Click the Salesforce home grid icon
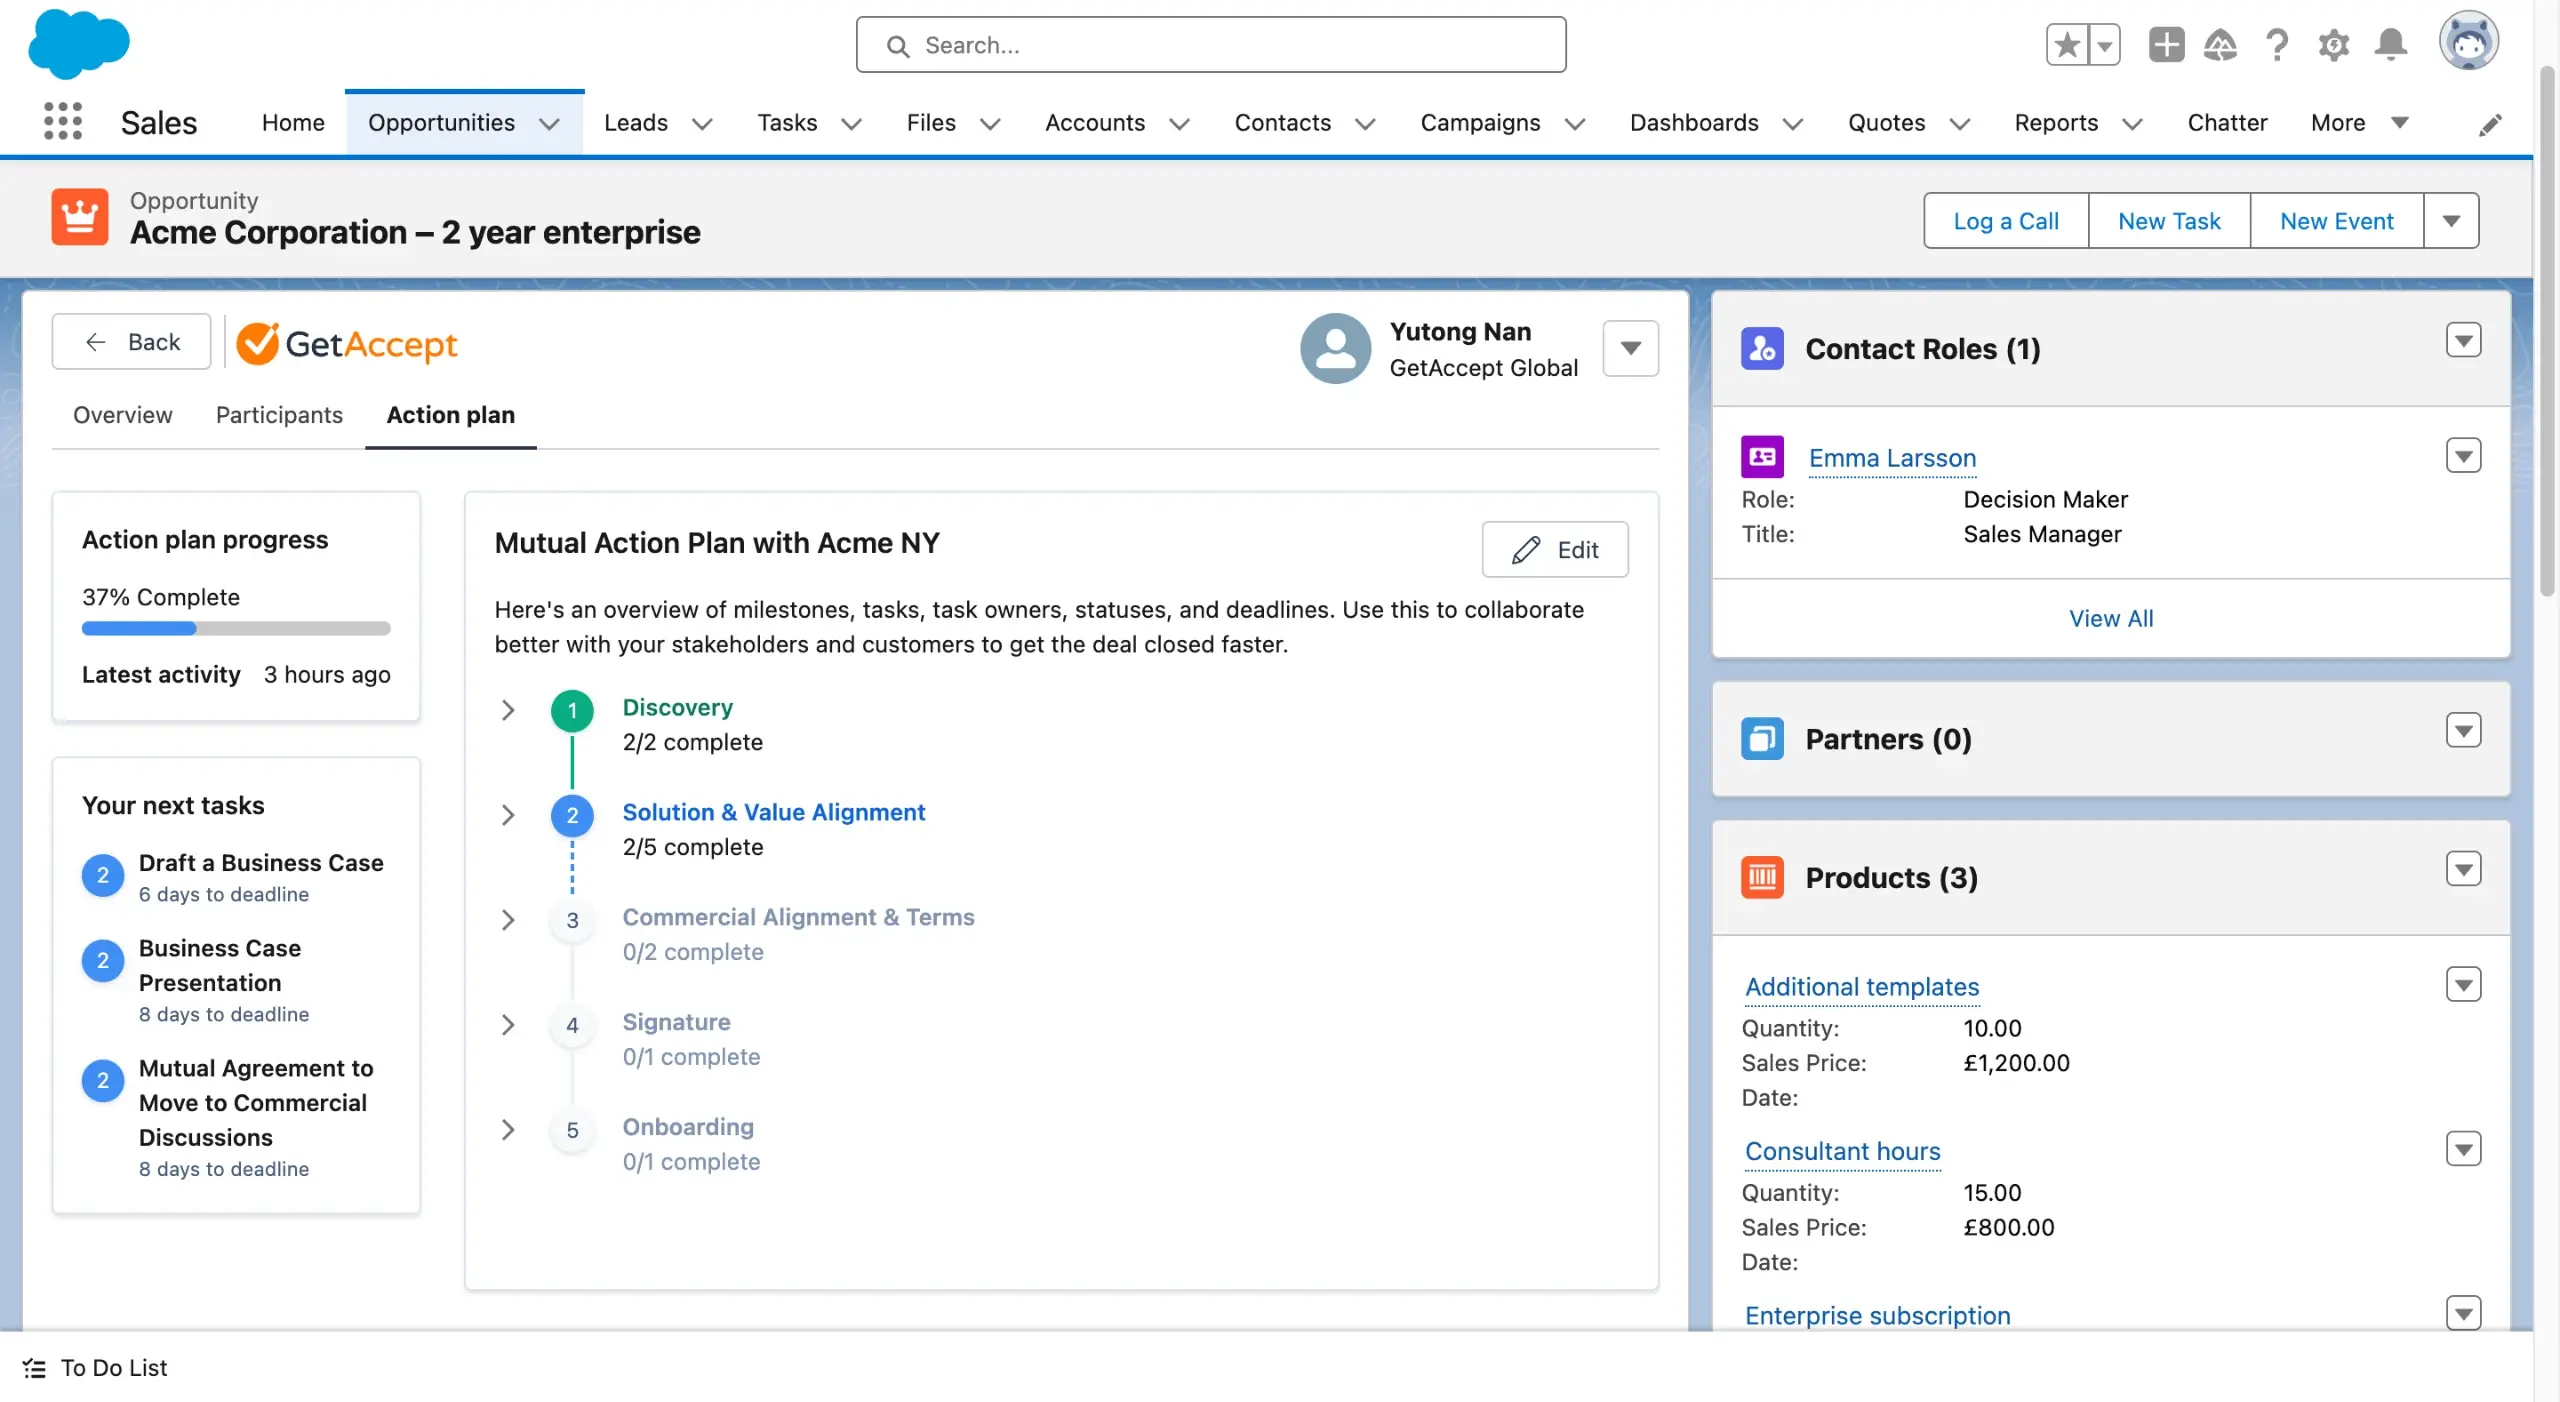 (x=62, y=121)
